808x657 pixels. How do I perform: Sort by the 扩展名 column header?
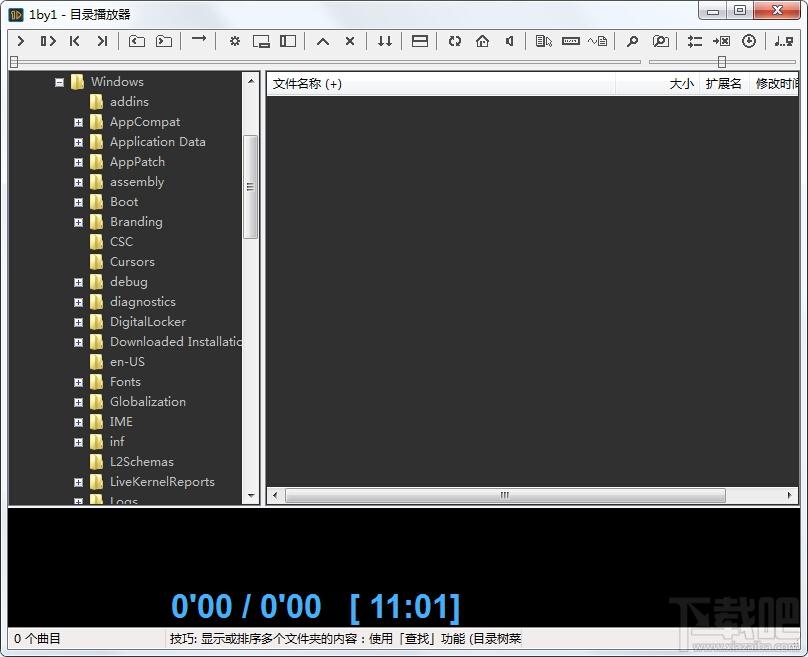tap(723, 83)
